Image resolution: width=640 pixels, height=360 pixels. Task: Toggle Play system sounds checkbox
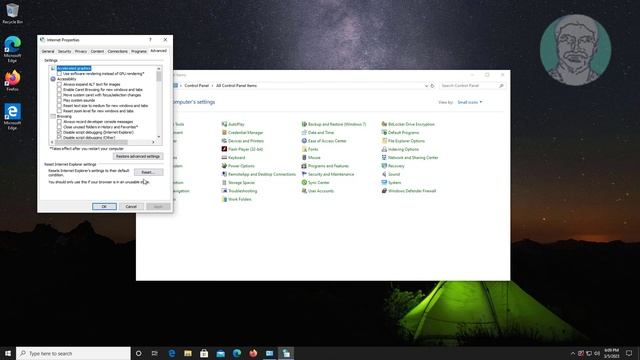tap(60, 100)
